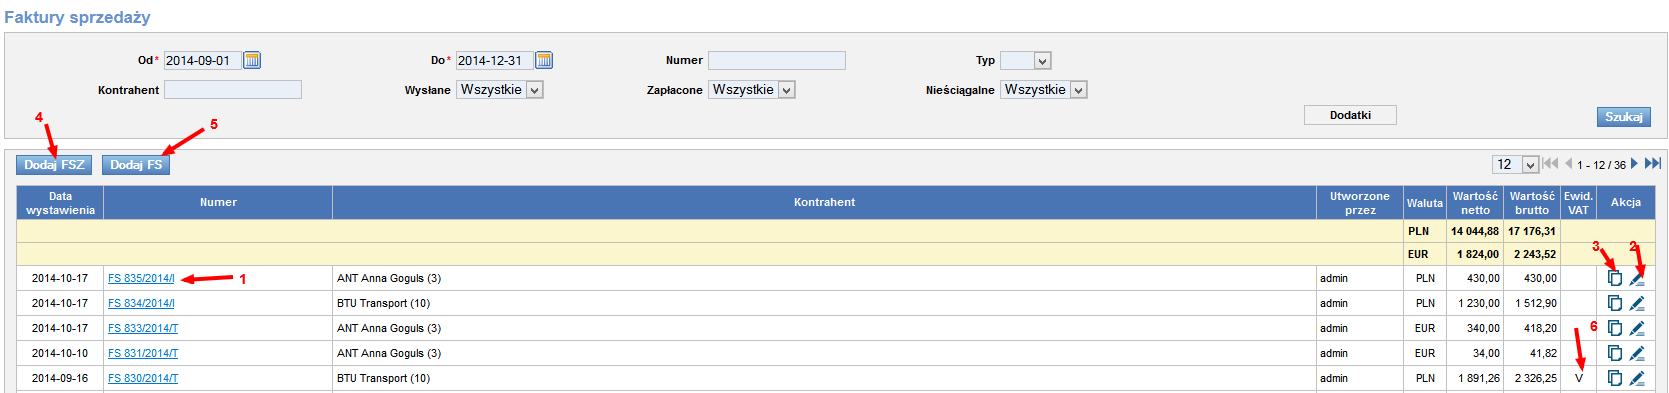Open the Nieściągalne dropdown

coord(1044,90)
